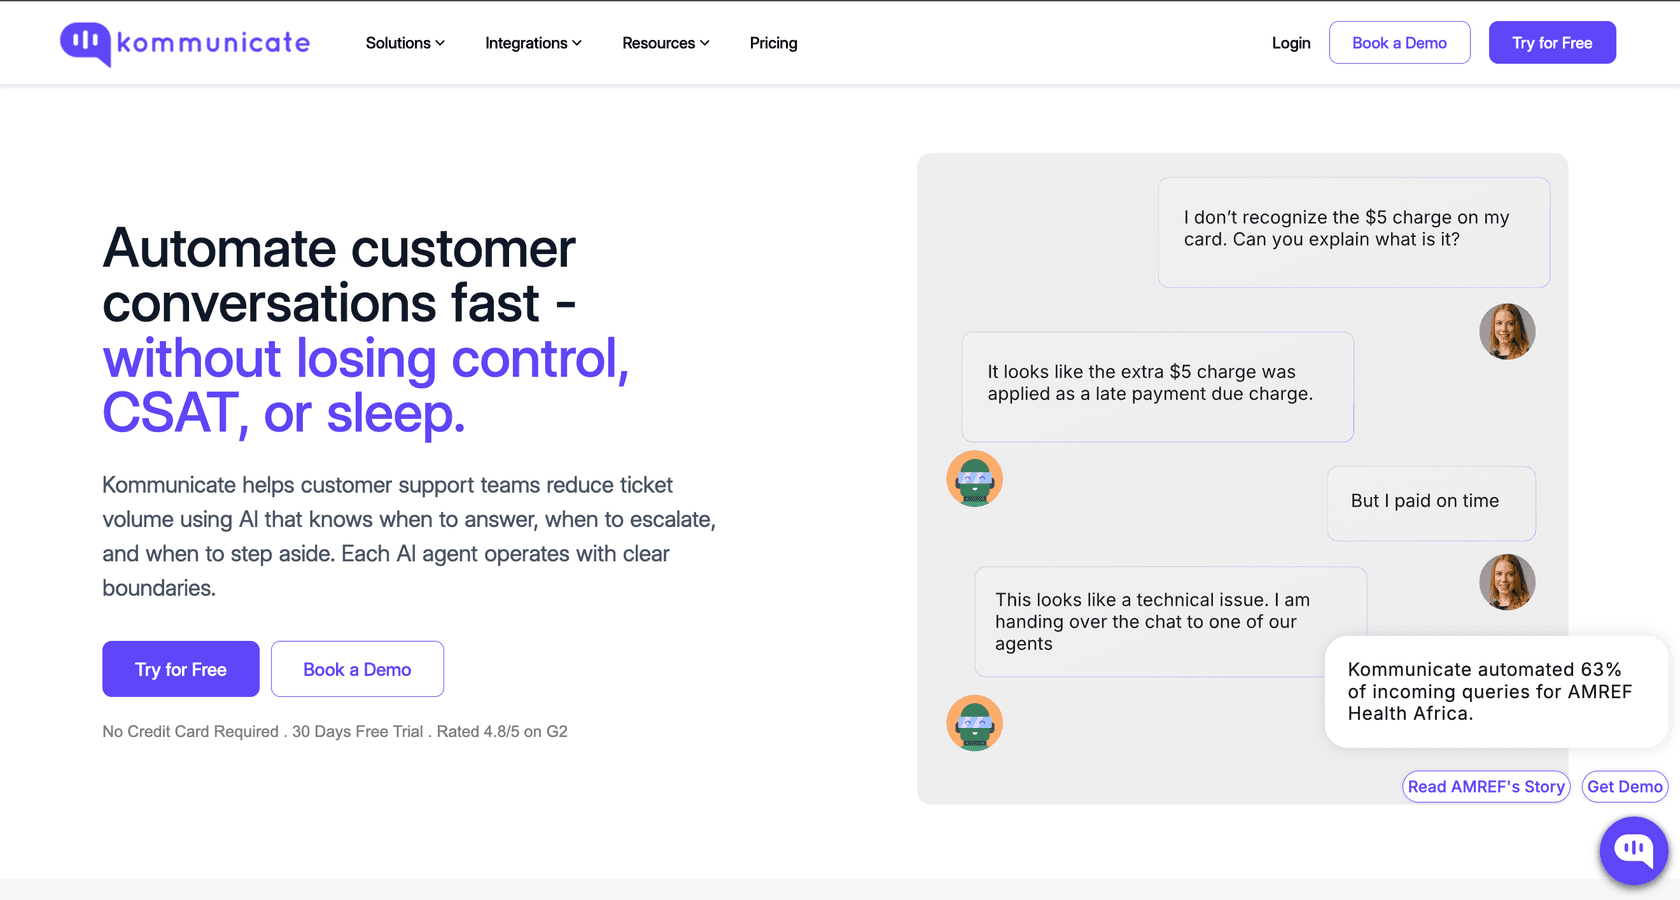1680x900 pixels.
Task: Open the Pricing page
Action: 774,43
